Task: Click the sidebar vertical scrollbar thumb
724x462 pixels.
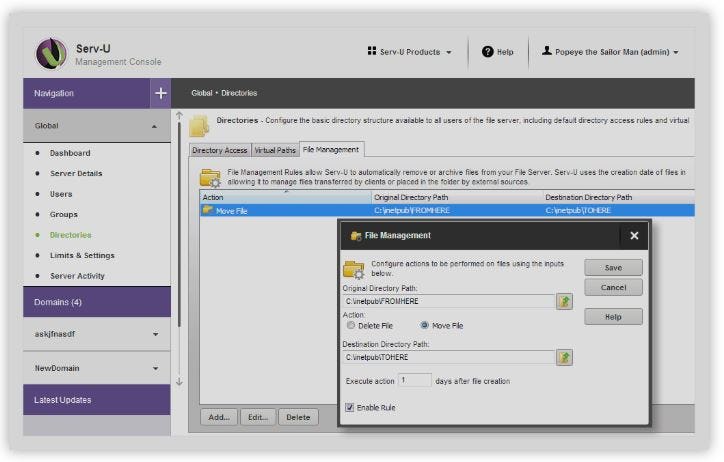Action: (179, 224)
